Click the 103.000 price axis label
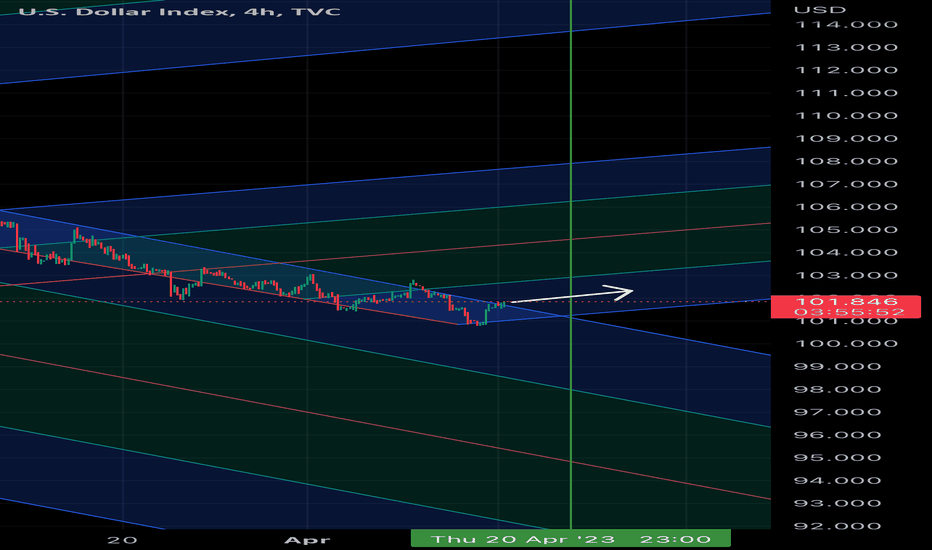The image size is (932, 550). (x=846, y=275)
